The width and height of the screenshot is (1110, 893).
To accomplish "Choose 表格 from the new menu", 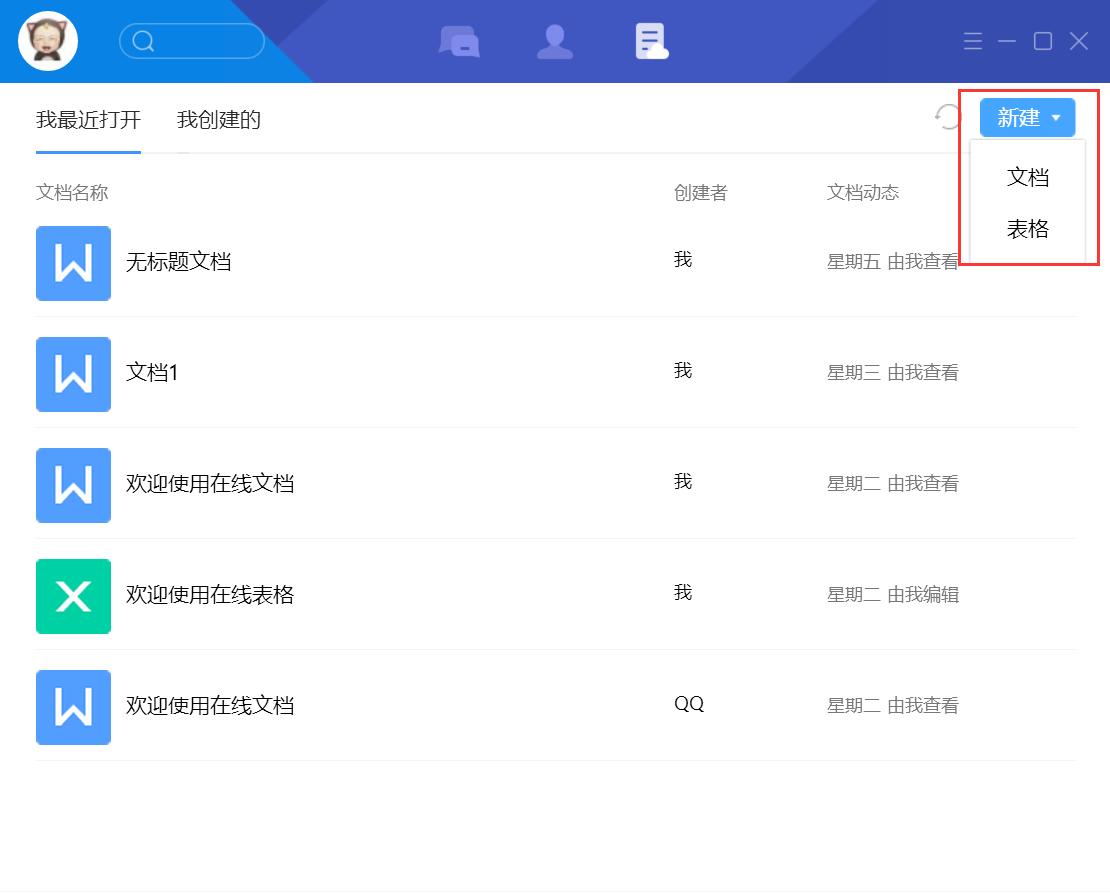I will tap(1027, 229).
